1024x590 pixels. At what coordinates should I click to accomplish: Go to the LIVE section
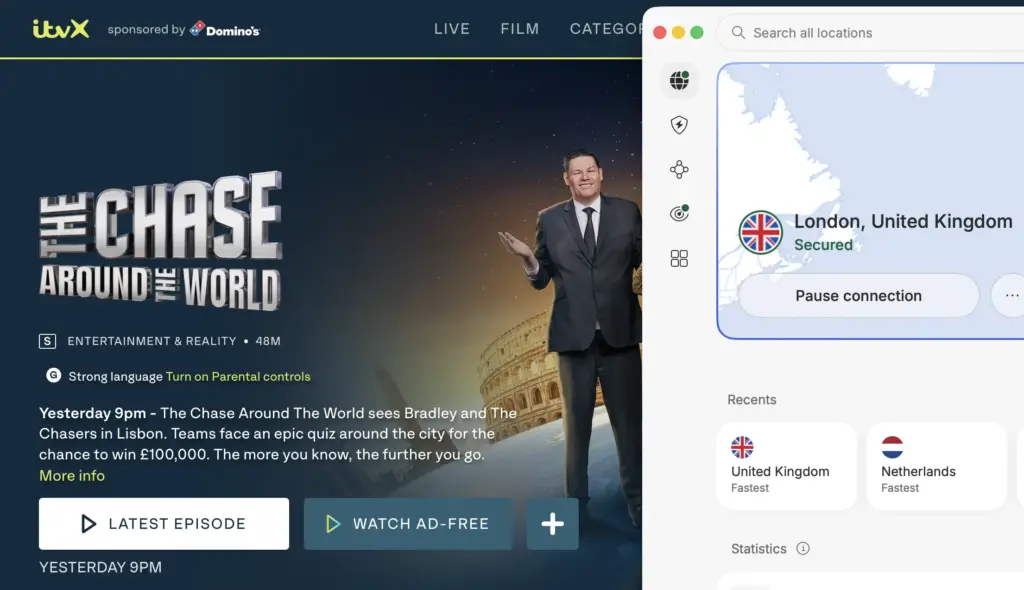[452, 29]
